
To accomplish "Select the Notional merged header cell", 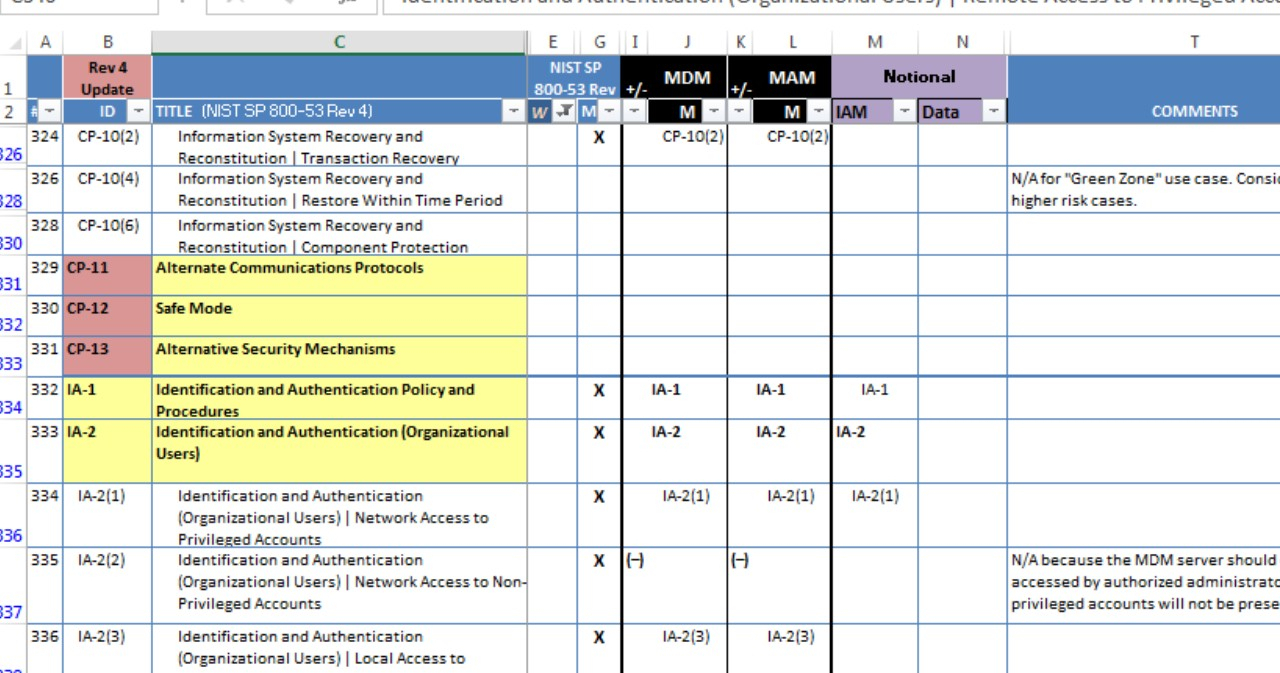I will 919,77.
